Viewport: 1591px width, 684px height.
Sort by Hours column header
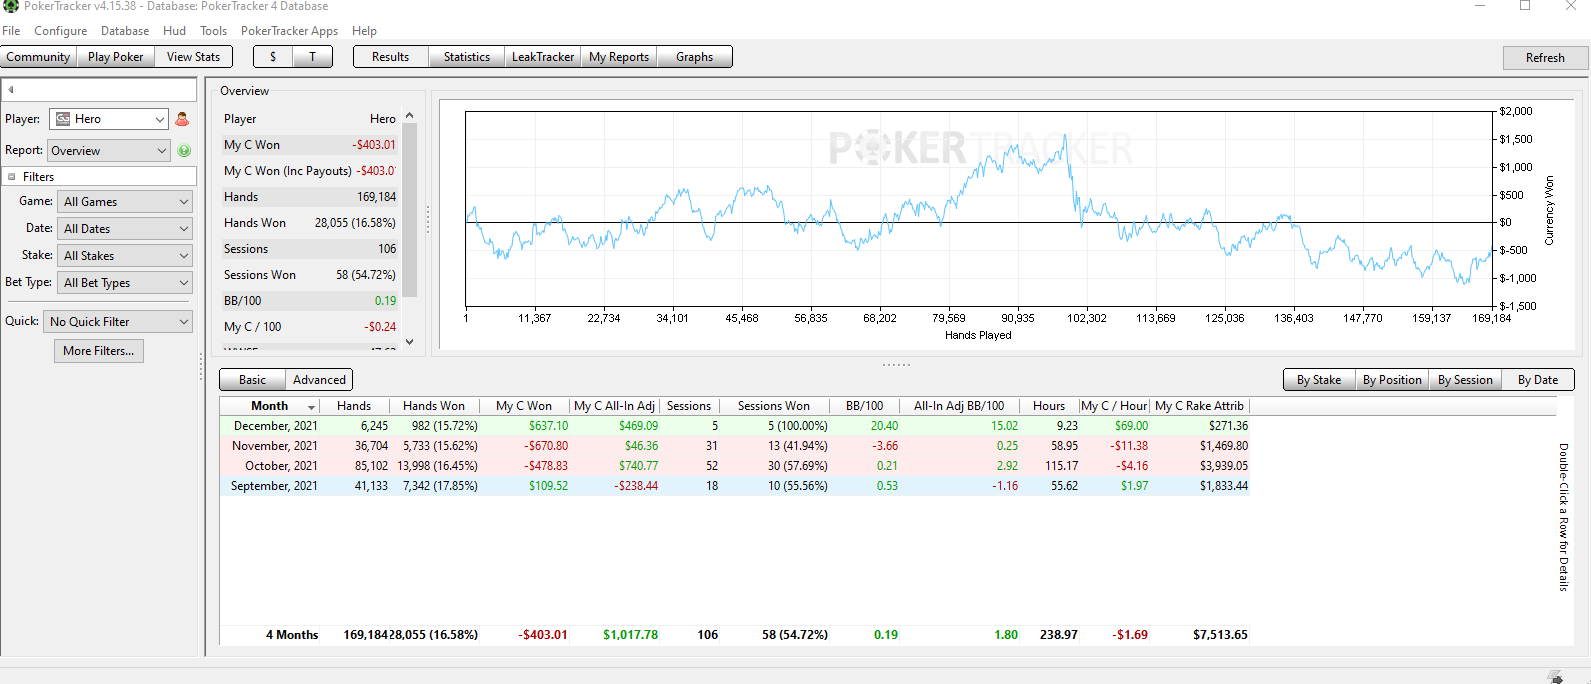point(1049,406)
